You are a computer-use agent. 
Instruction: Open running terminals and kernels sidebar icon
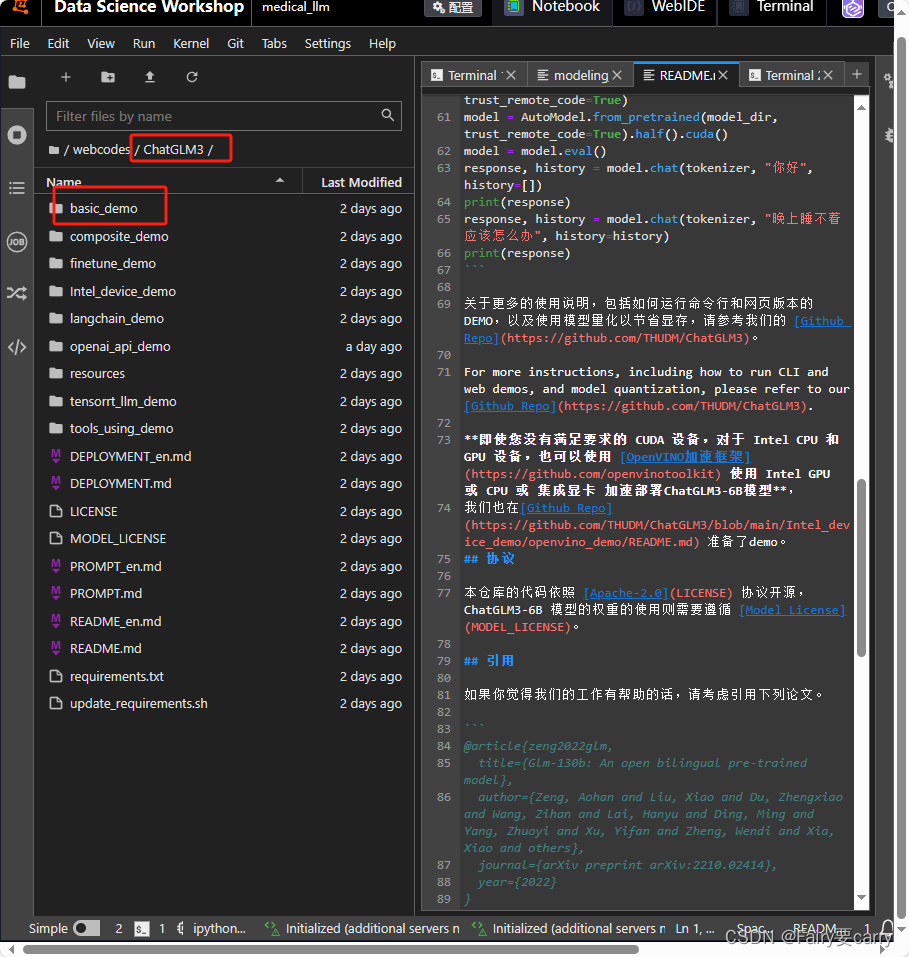click(x=17, y=135)
